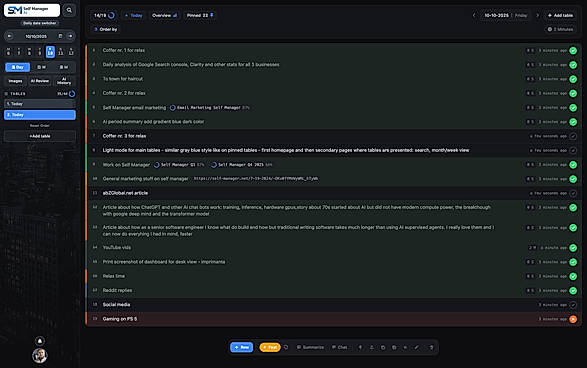Select day 11 in the week strip
This screenshot has width=587, height=368.
pyautogui.click(x=61, y=52)
